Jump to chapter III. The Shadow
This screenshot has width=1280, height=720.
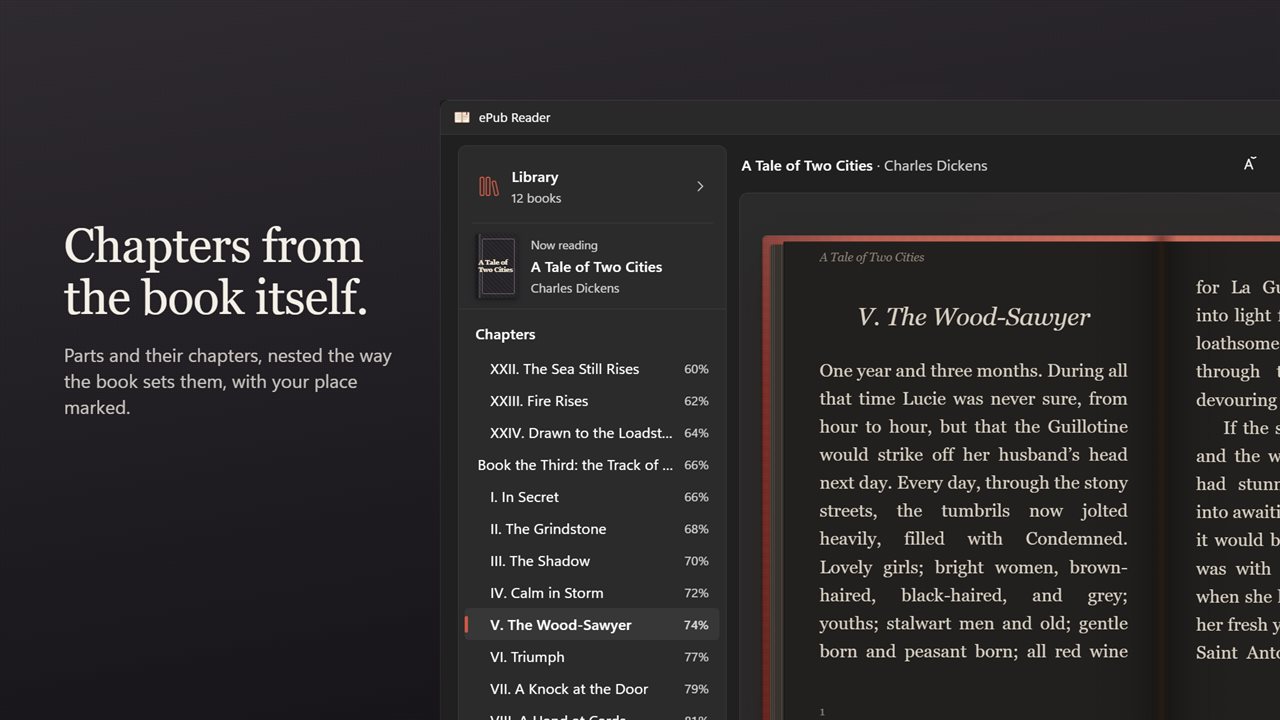click(592, 561)
